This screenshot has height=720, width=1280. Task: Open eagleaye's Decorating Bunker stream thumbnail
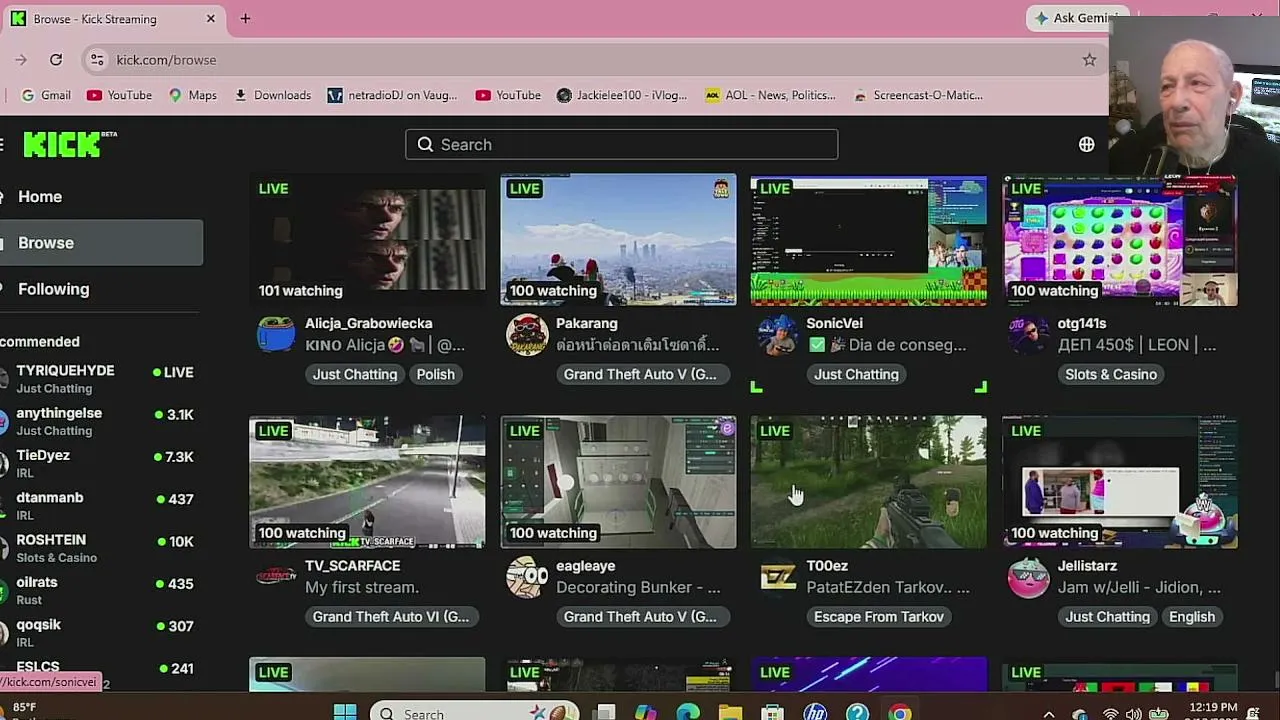(618, 482)
